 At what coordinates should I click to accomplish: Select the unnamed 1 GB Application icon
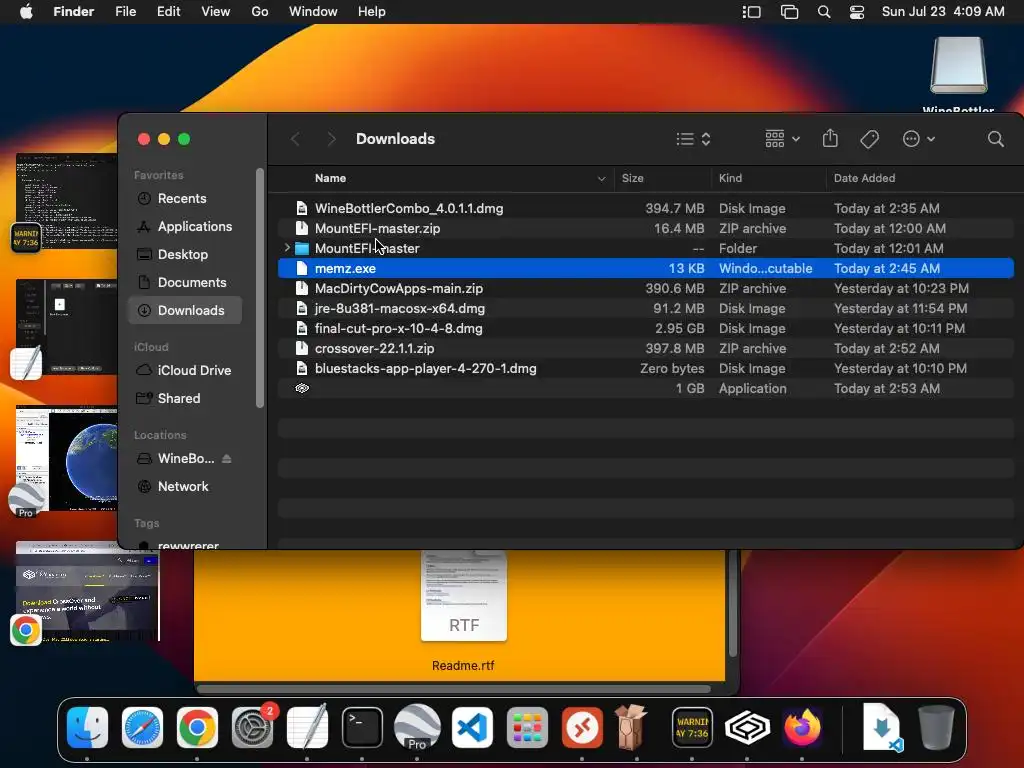pyautogui.click(x=302, y=389)
